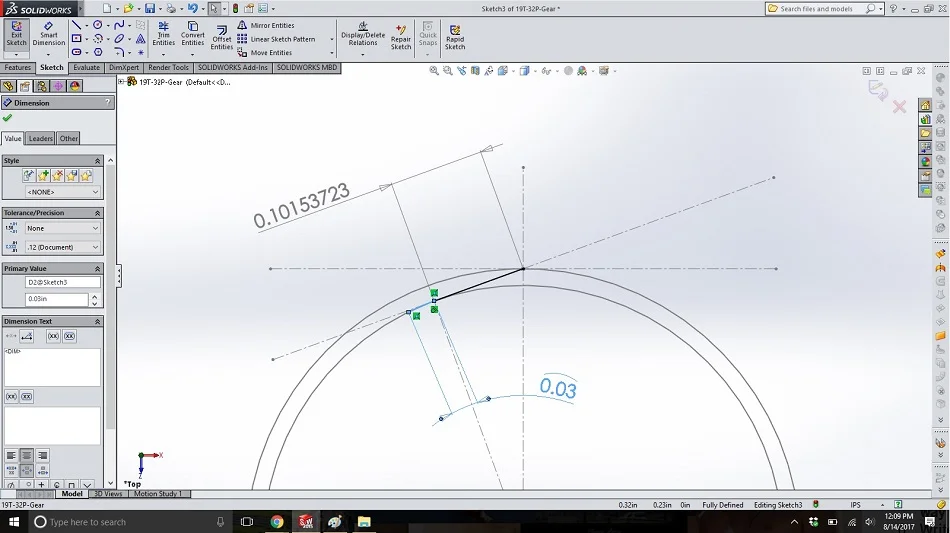
Task: Open Chrome from the taskbar
Action: [x=277, y=521]
